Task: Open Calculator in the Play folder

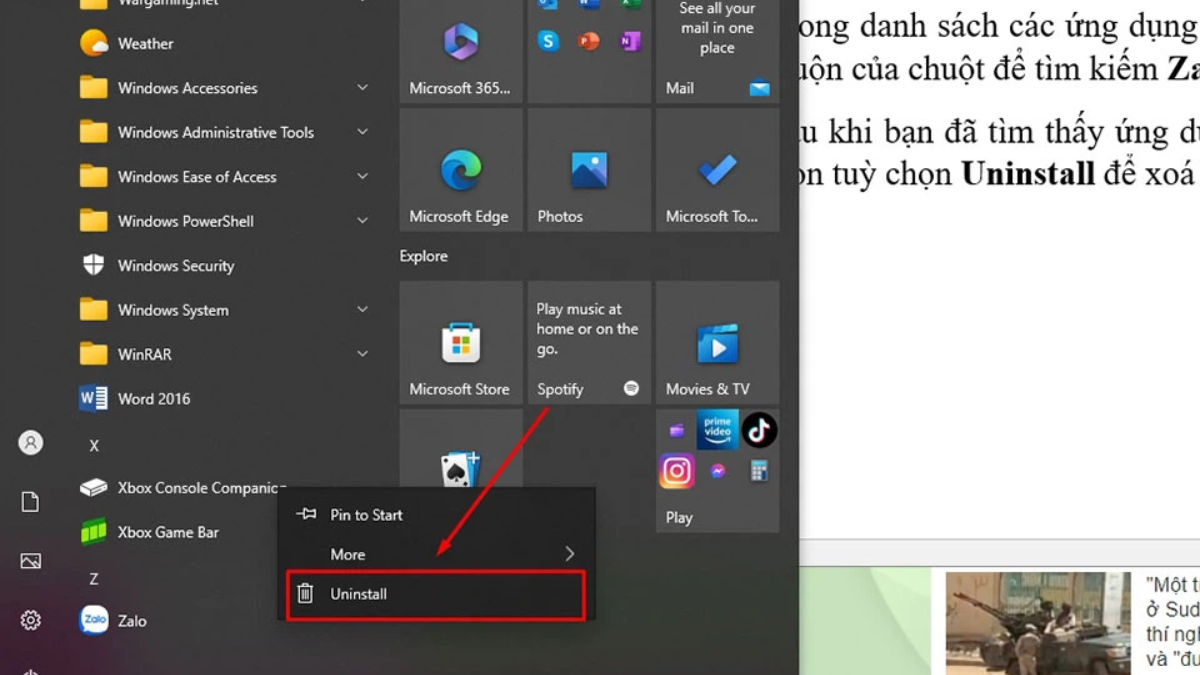Action: [x=759, y=471]
